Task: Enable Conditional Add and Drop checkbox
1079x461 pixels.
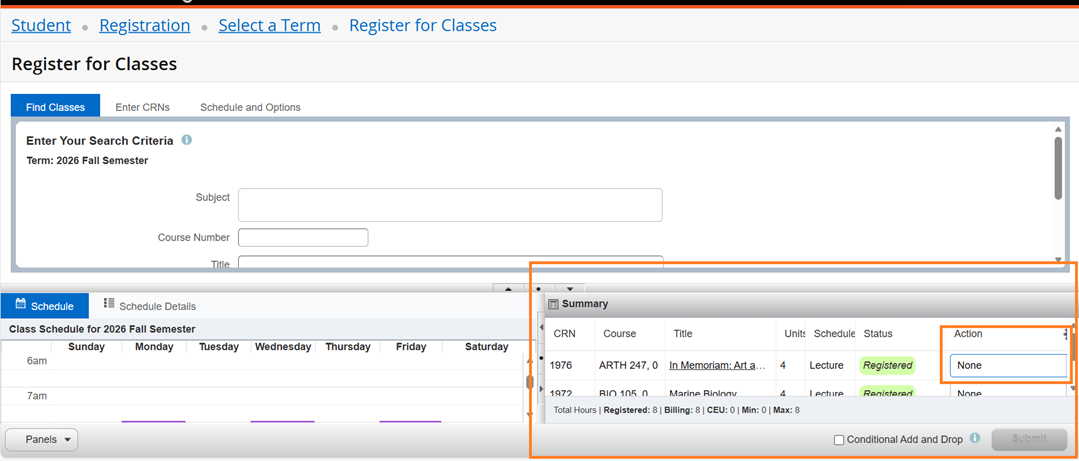Action: pos(838,440)
